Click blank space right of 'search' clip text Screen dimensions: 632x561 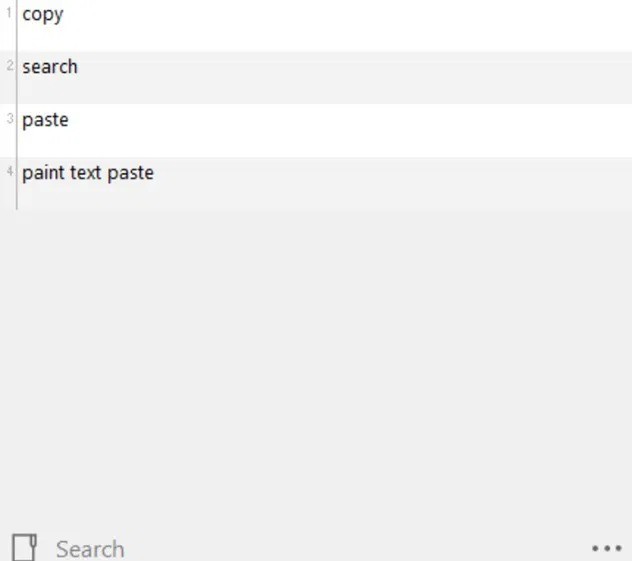point(350,75)
